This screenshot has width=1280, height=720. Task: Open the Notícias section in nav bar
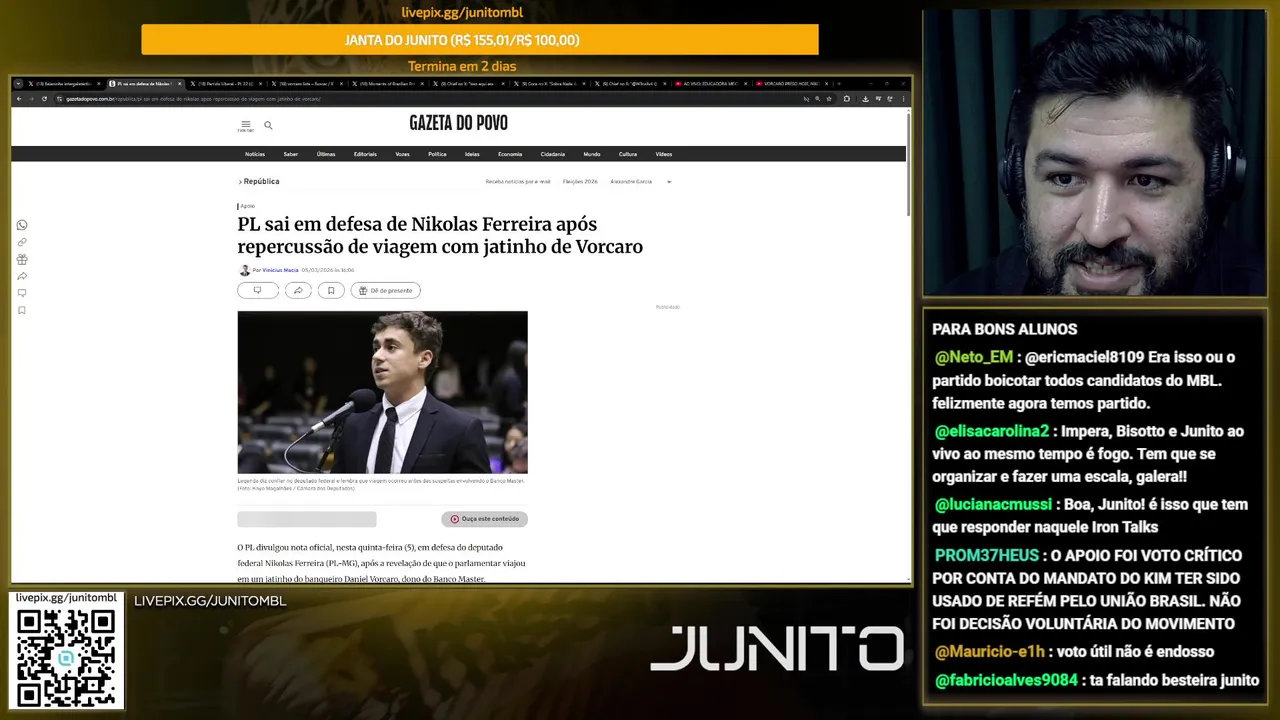pos(255,154)
